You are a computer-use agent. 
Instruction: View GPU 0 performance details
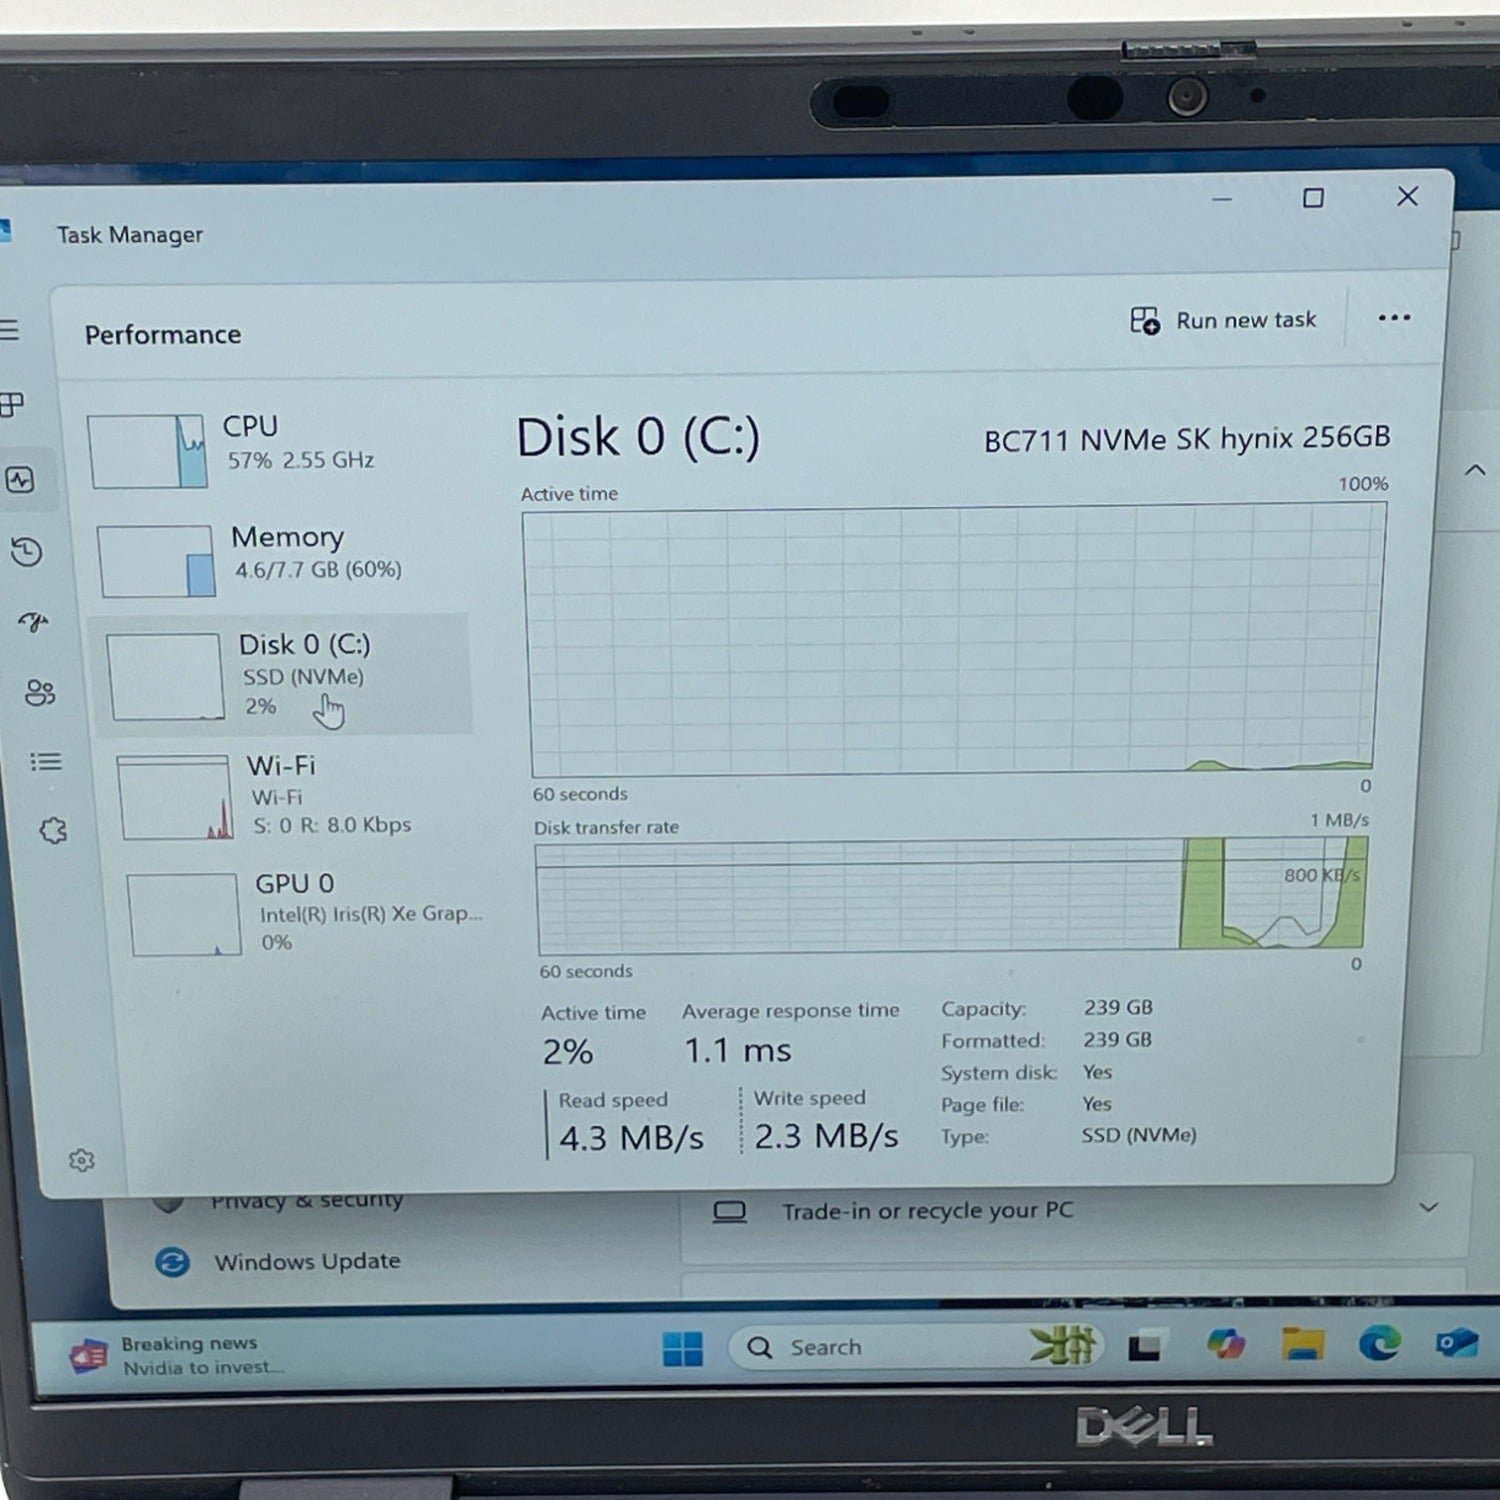295,912
